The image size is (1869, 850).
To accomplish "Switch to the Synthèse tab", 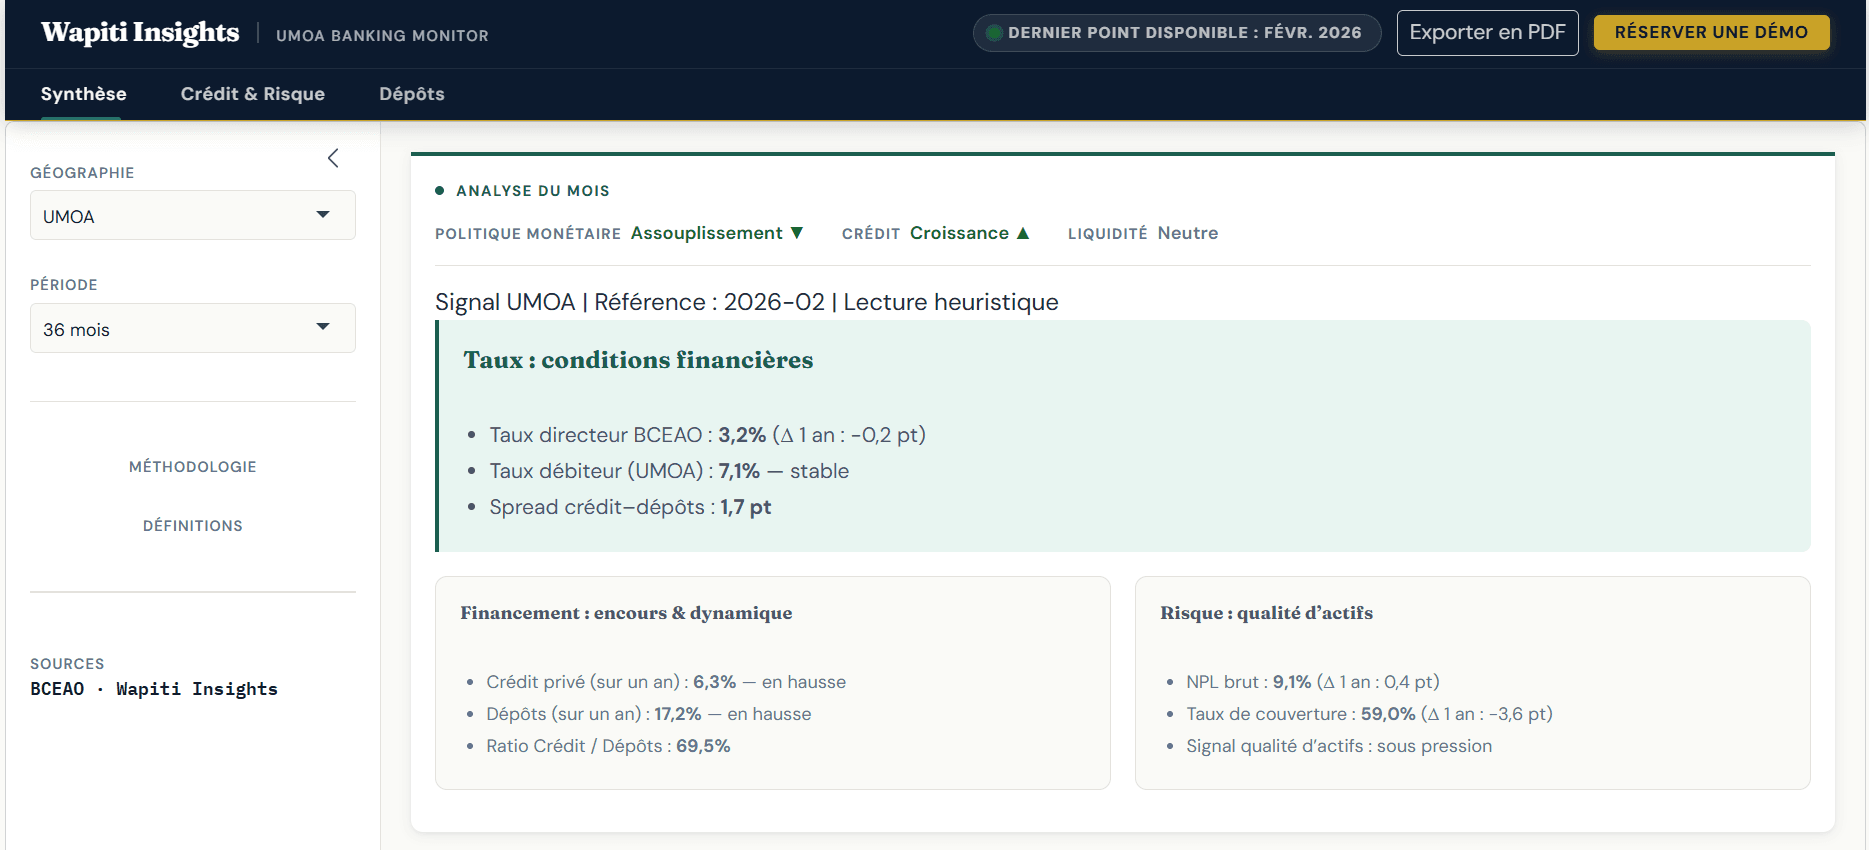I will click(84, 94).
